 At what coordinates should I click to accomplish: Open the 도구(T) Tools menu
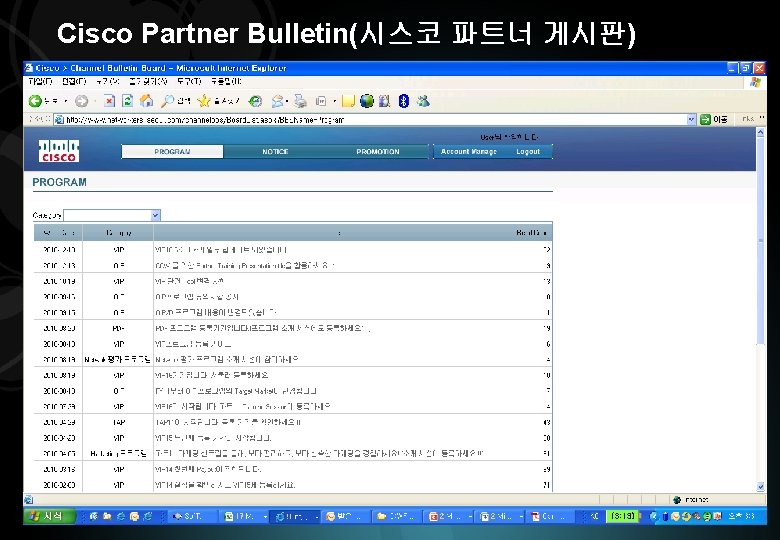(189, 81)
